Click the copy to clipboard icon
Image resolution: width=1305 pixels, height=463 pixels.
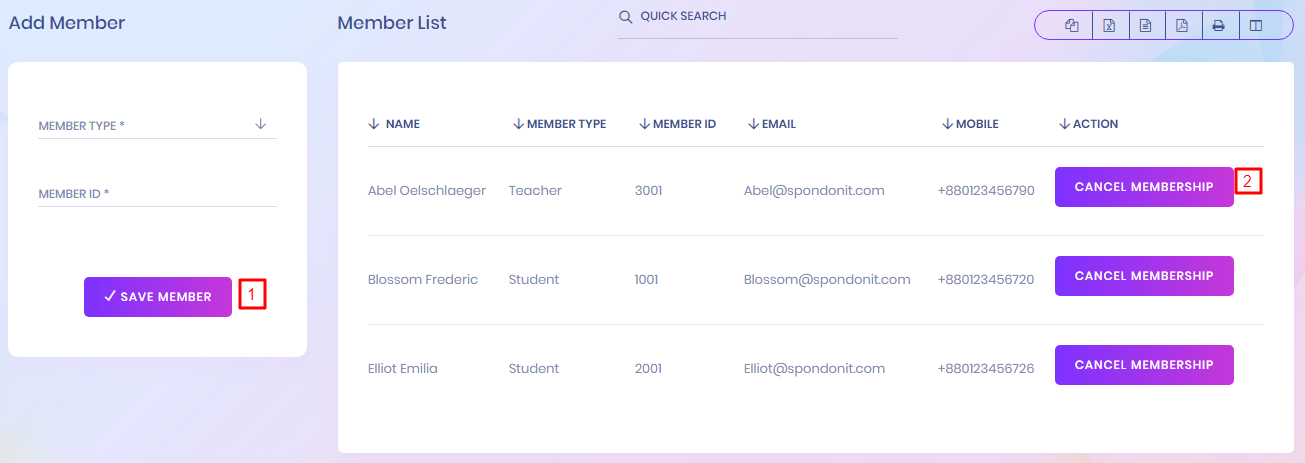tap(1072, 26)
